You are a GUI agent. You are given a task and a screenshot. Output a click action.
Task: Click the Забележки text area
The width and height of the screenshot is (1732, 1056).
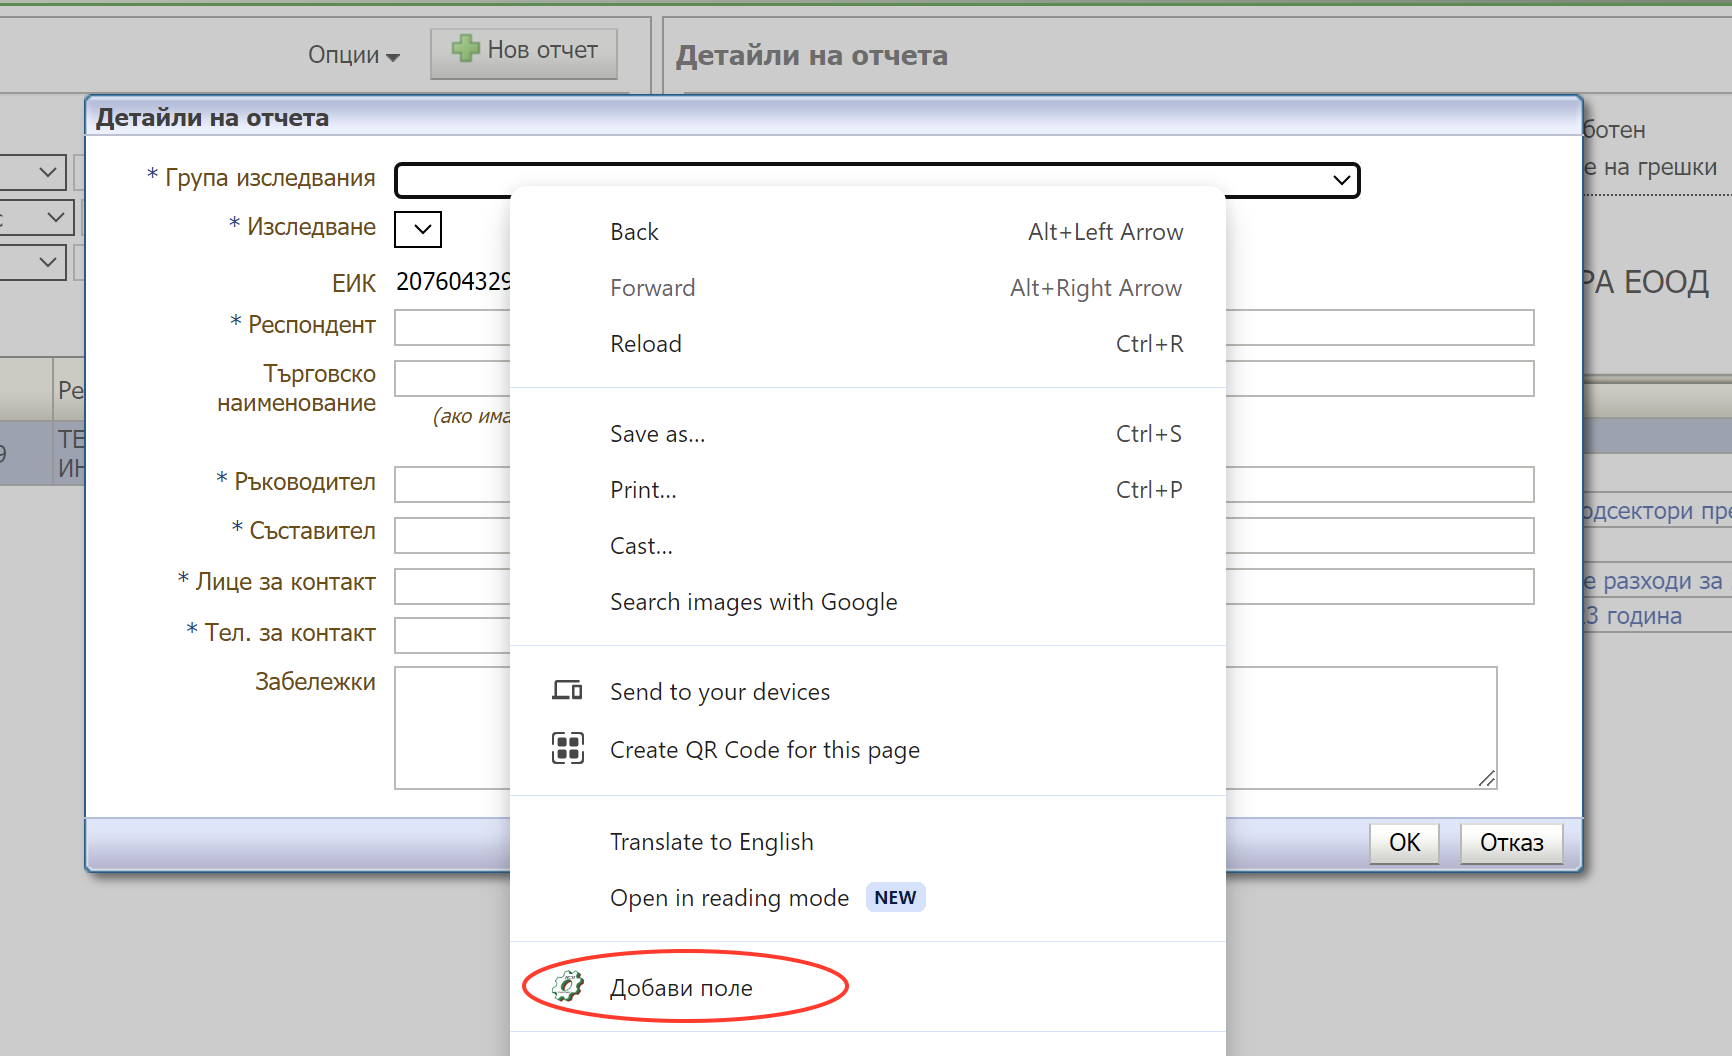pyautogui.click(x=945, y=728)
